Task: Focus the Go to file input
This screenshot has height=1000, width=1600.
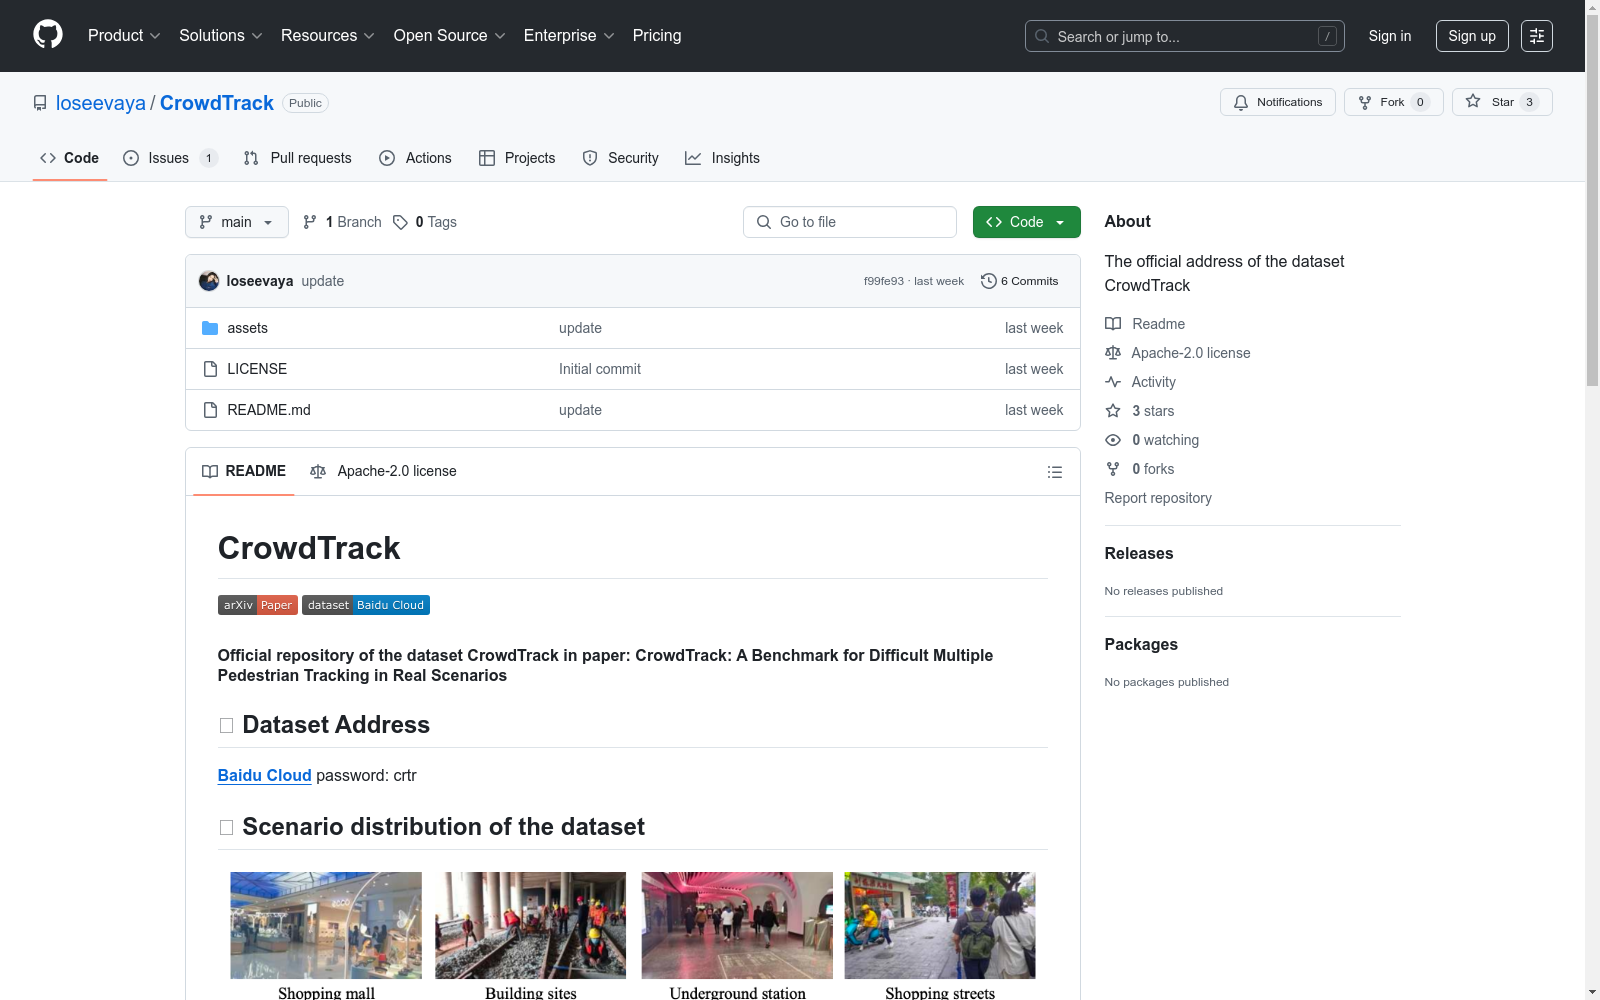Action: click(850, 222)
